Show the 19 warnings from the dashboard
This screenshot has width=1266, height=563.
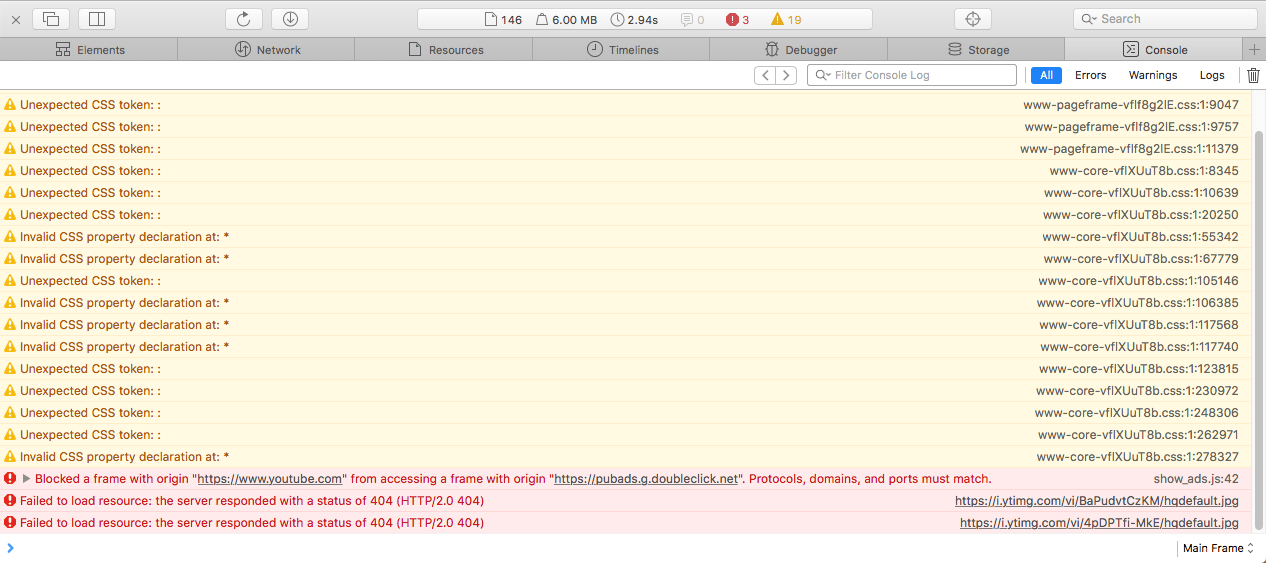click(x=786, y=19)
